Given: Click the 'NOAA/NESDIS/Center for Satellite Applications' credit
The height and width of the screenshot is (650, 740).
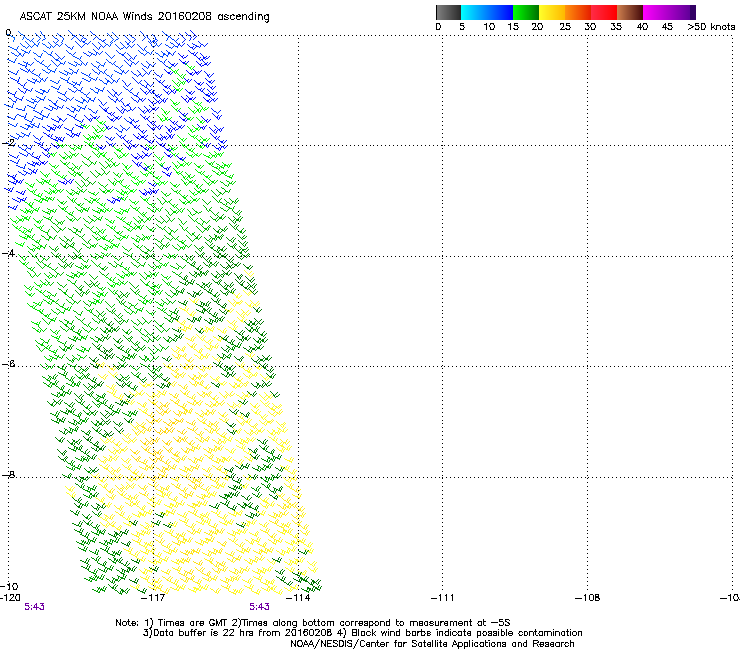Looking at the screenshot, I should click(x=432, y=644).
